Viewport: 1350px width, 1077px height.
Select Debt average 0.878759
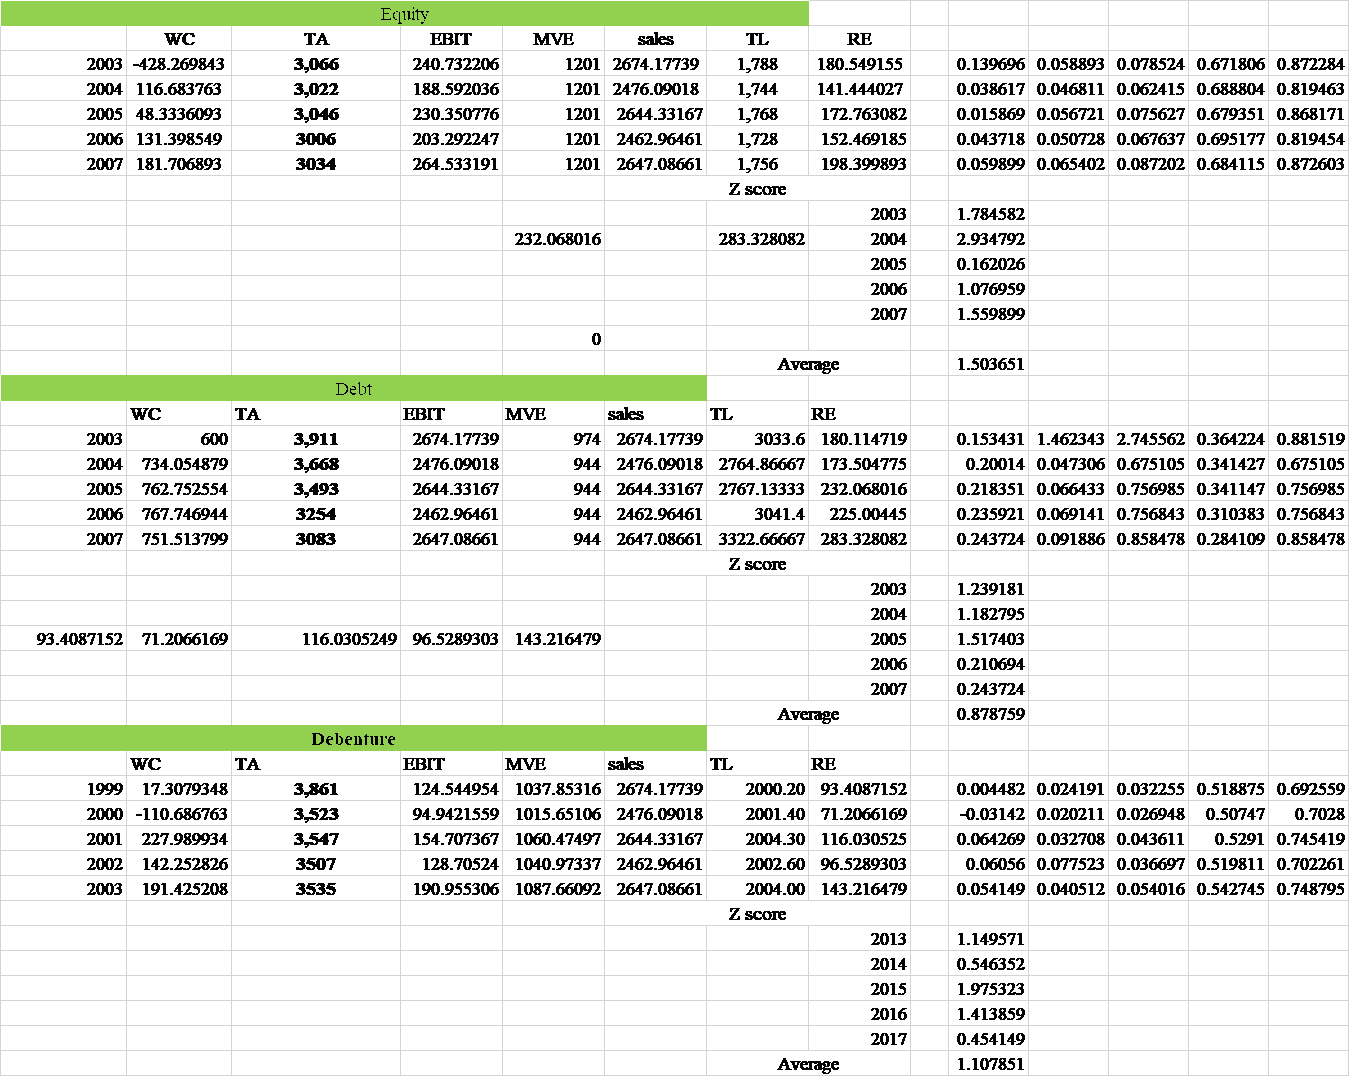tap(988, 714)
